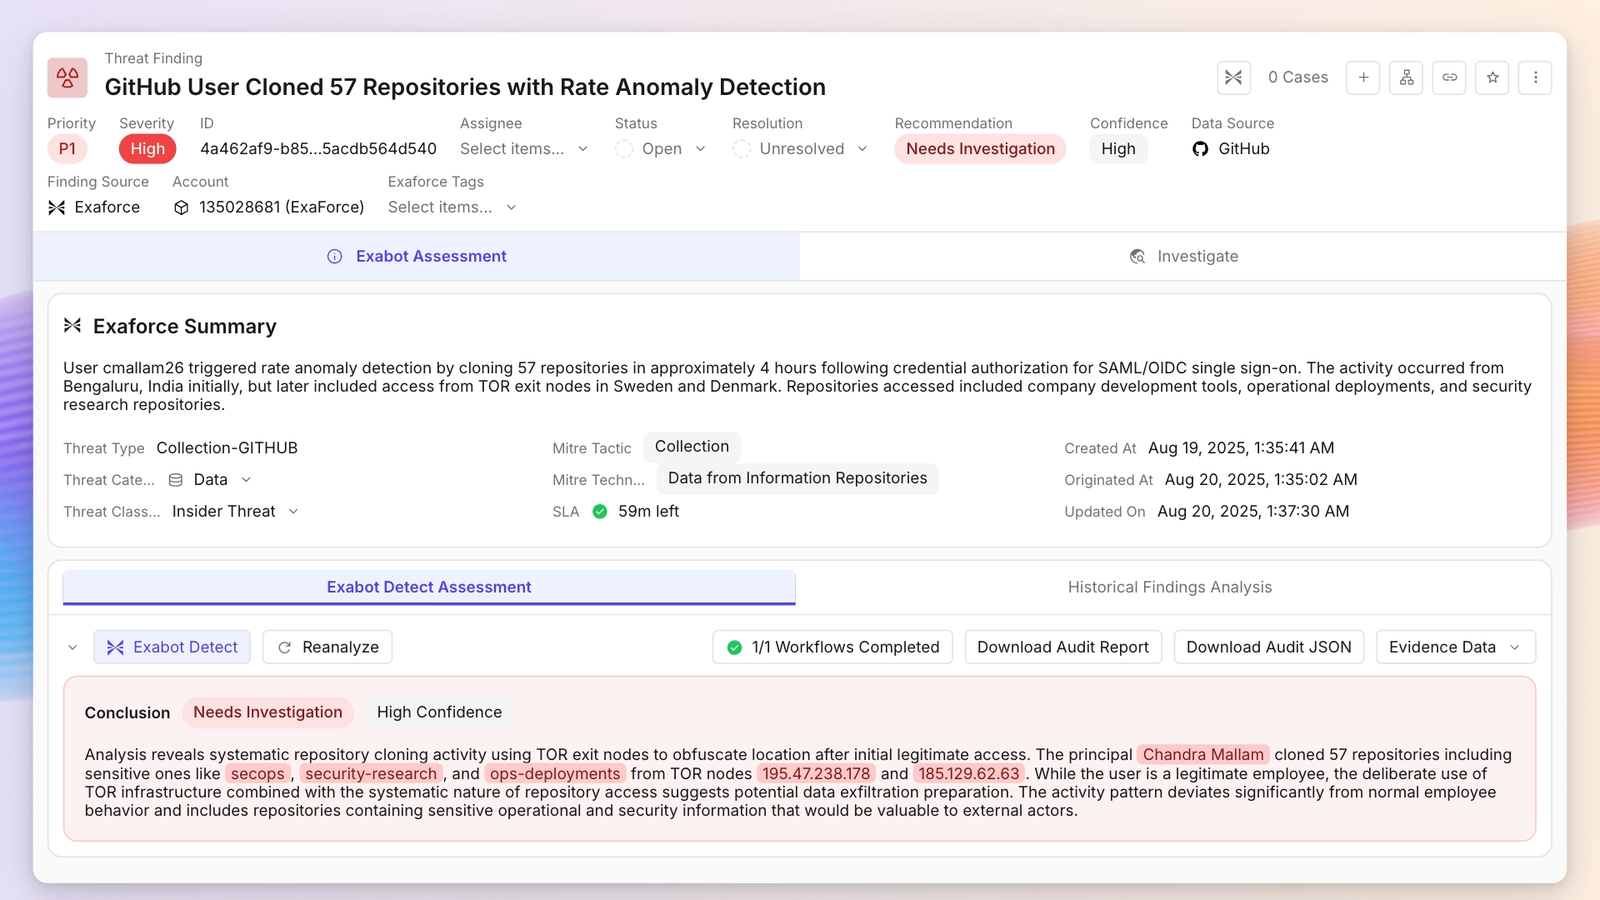
Task: Open the three-dot more options menu
Action: [1535, 77]
